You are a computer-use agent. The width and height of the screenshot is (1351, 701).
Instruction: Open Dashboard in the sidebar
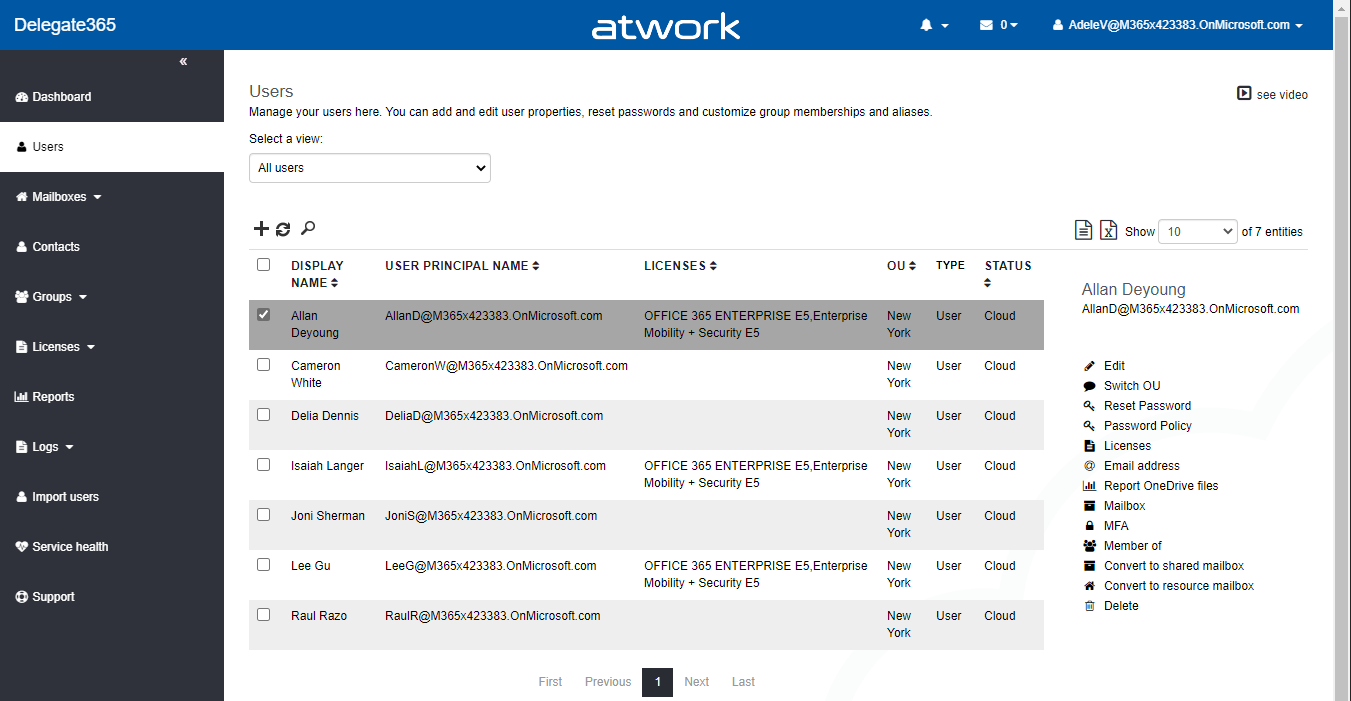(x=61, y=97)
